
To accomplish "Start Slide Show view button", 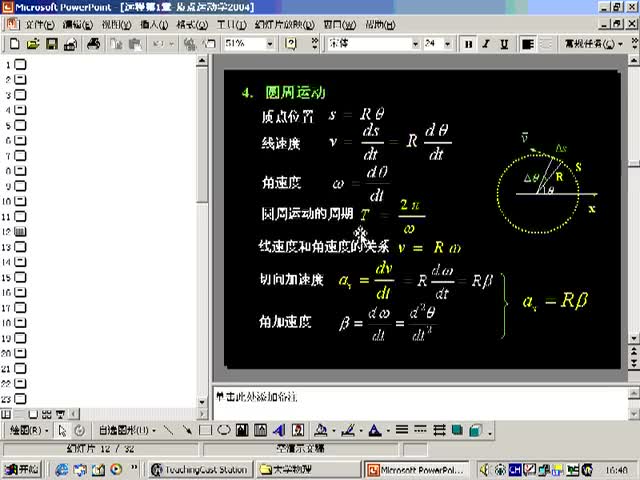I will tap(60, 414).
